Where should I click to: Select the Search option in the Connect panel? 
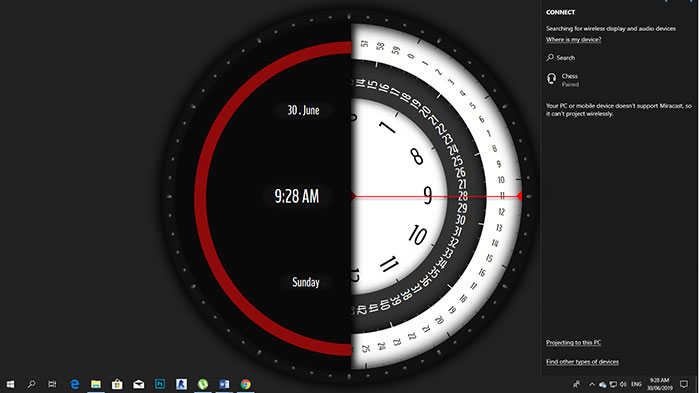[x=561, y=58]
